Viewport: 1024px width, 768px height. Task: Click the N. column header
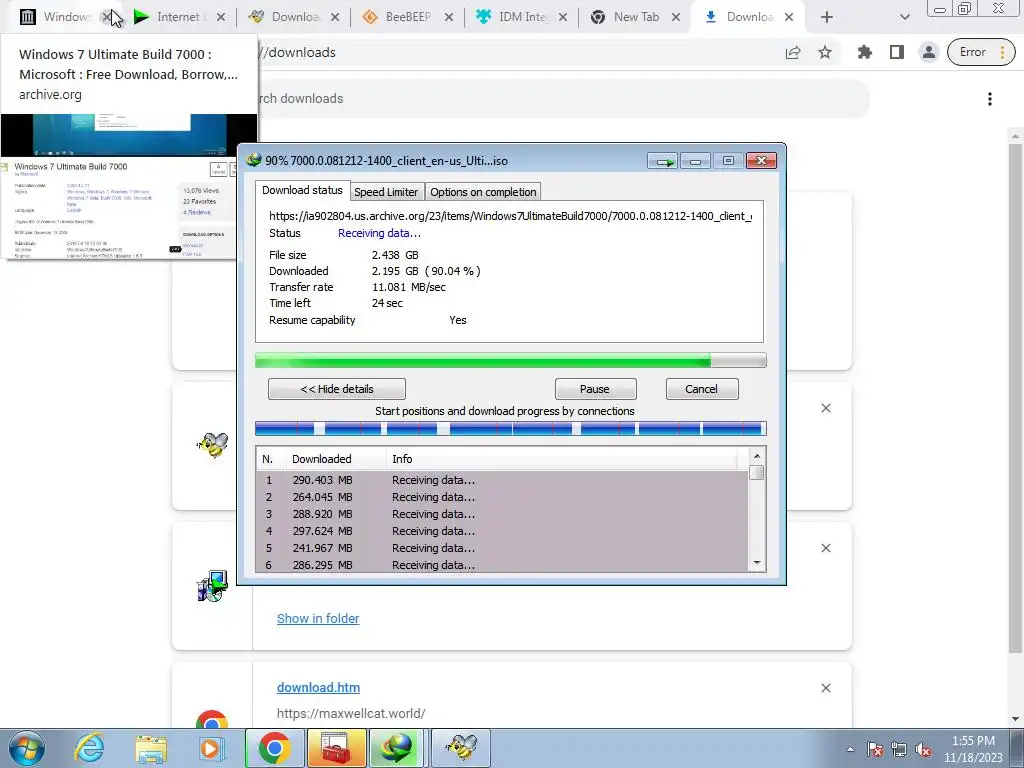tap(270, 459)
